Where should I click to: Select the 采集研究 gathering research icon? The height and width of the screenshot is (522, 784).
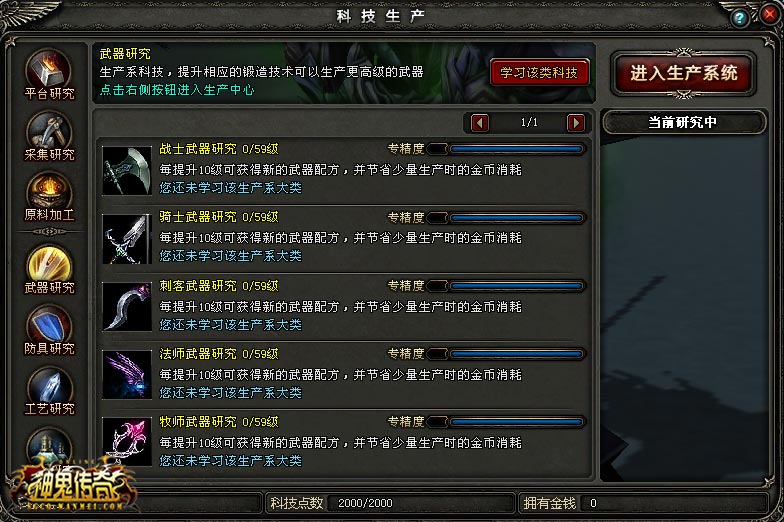click(49, 135)
